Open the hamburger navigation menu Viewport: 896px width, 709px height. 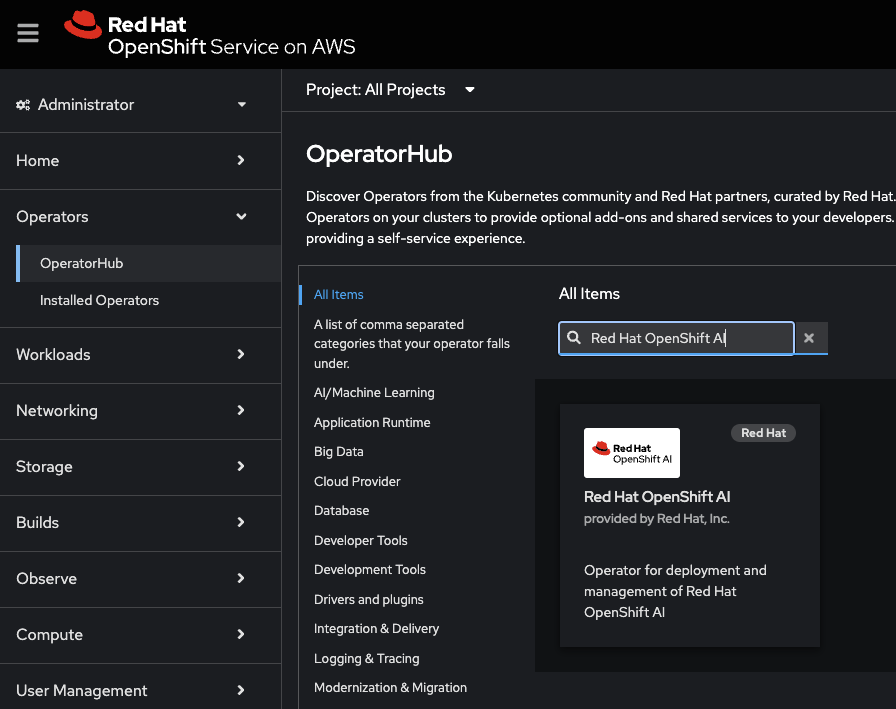[28, 33]
